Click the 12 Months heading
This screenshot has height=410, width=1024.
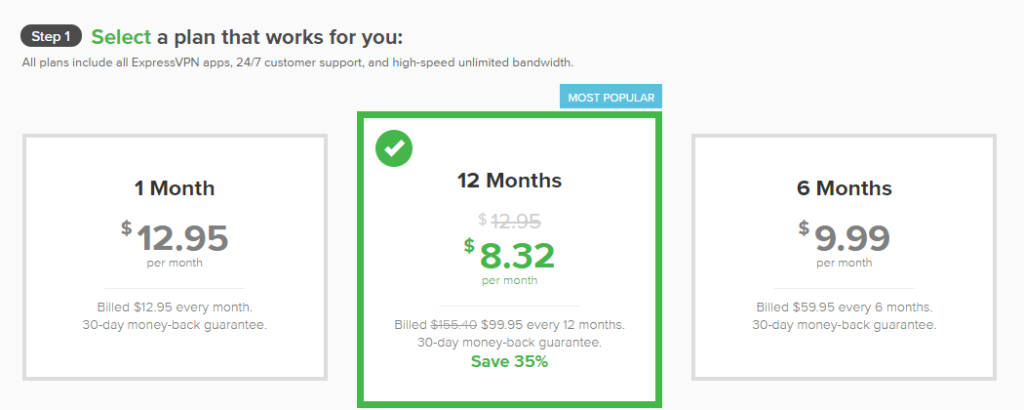pos(509,181)
